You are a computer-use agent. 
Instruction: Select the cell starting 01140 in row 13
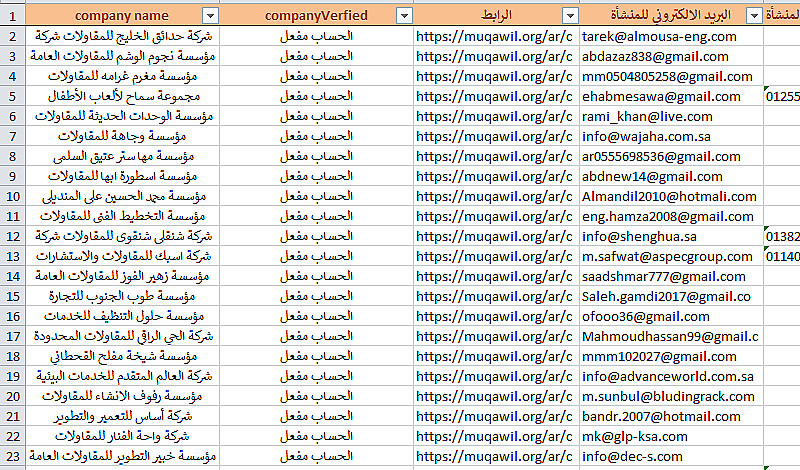782,256
